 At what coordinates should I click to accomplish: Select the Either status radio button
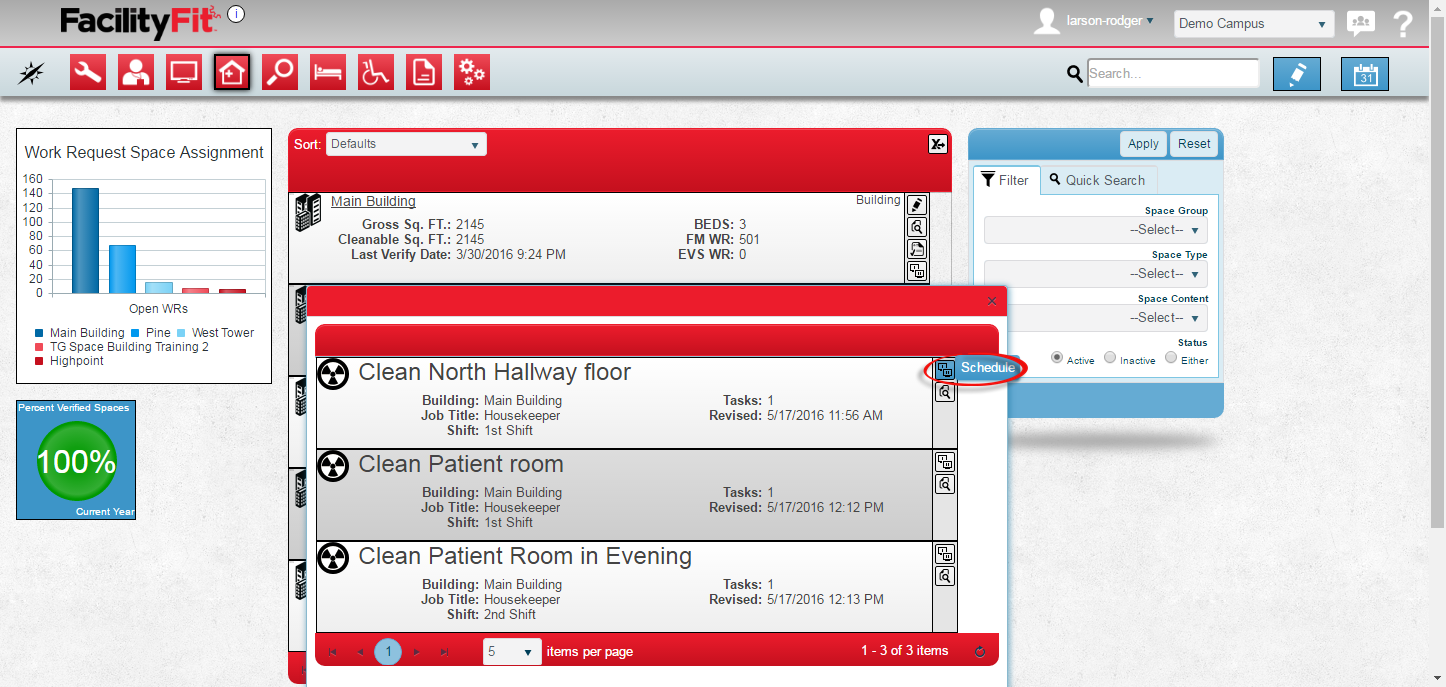(x=1171, y=358)
